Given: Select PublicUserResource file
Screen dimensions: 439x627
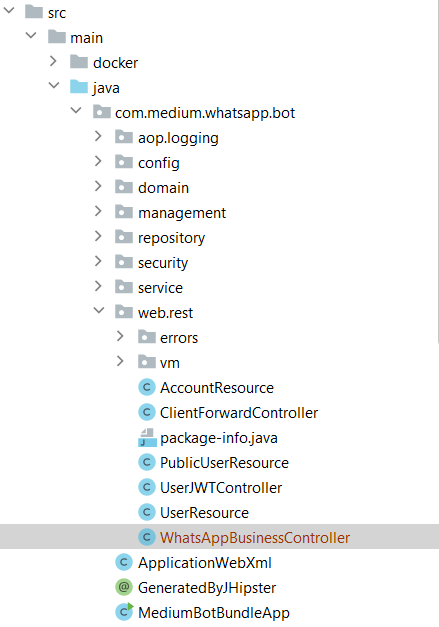Looking at the screenshot, I should click(x=224, y=463).
